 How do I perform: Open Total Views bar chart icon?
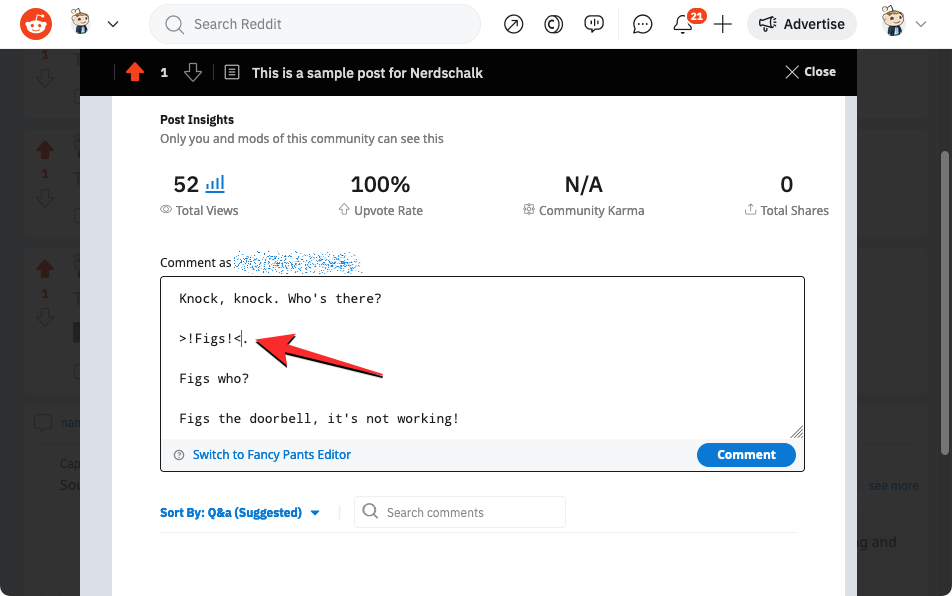(x=215, y=184)
